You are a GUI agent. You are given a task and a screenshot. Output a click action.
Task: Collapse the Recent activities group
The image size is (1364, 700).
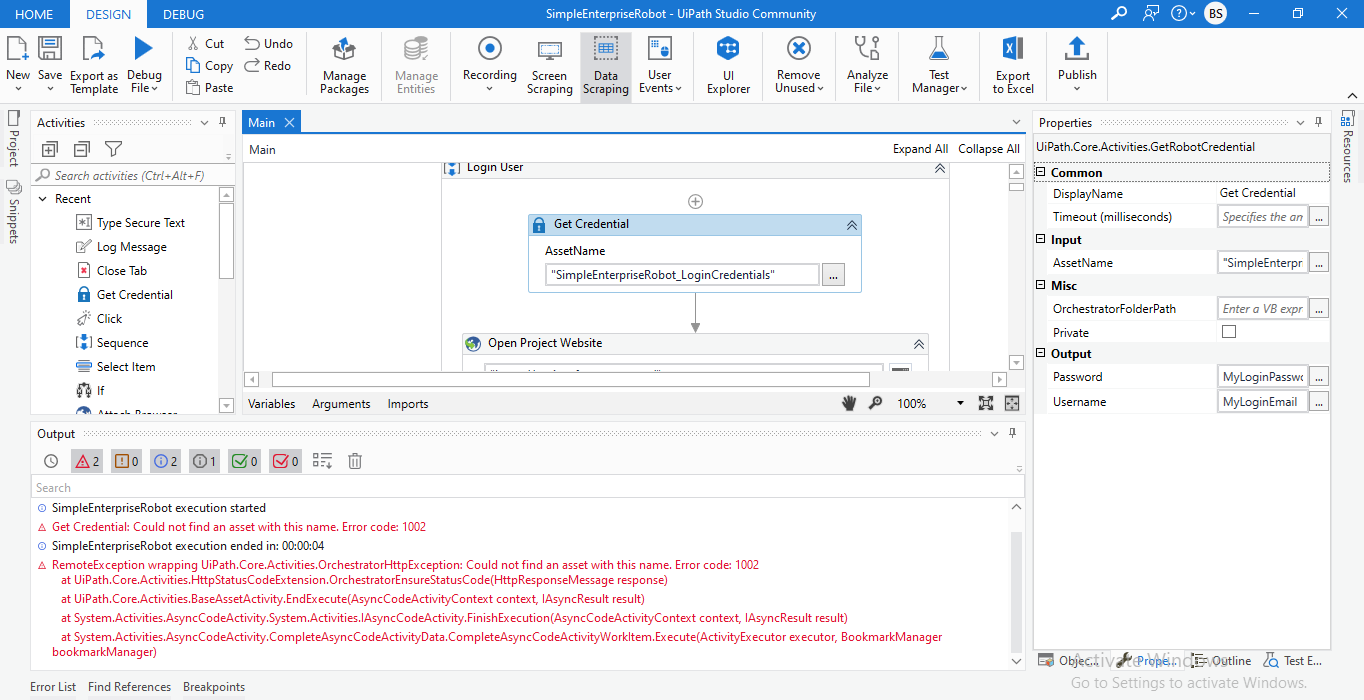click(x=43, y=199)
